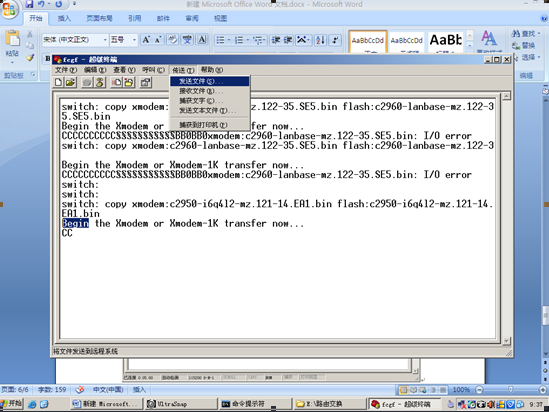Image resolution: width=549 pixels, height=412 pixels.
Task: Switch to Print Layout view in Word status bar
Action: tap(404, 390)
